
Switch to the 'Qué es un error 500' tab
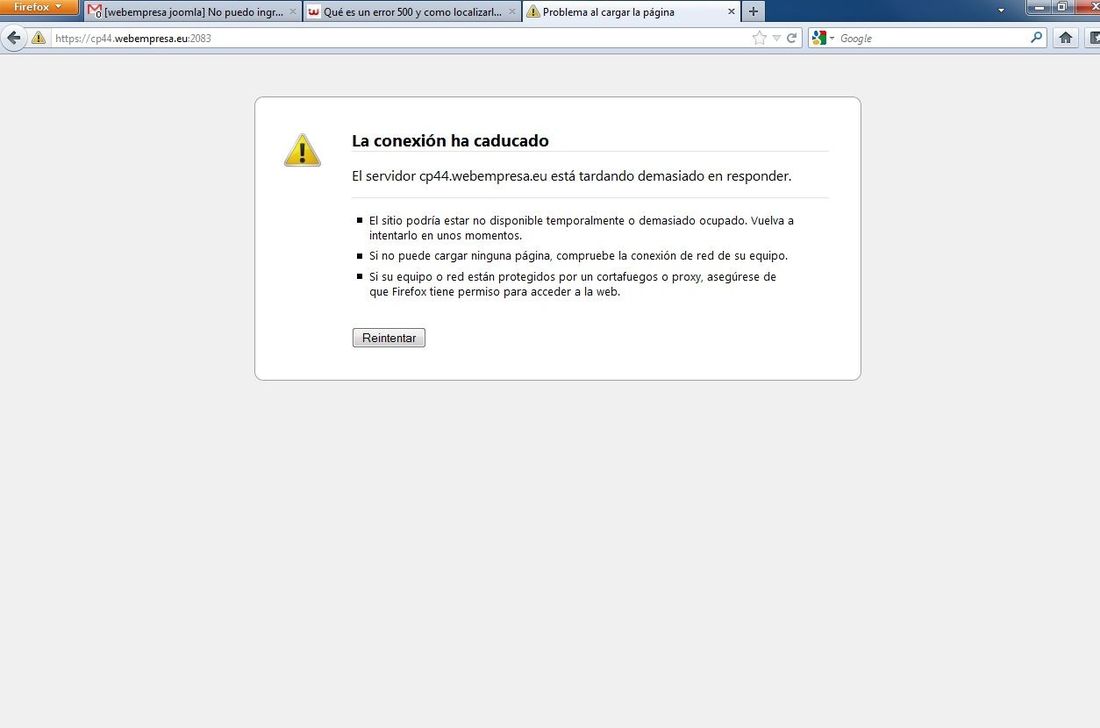point(412,11)
